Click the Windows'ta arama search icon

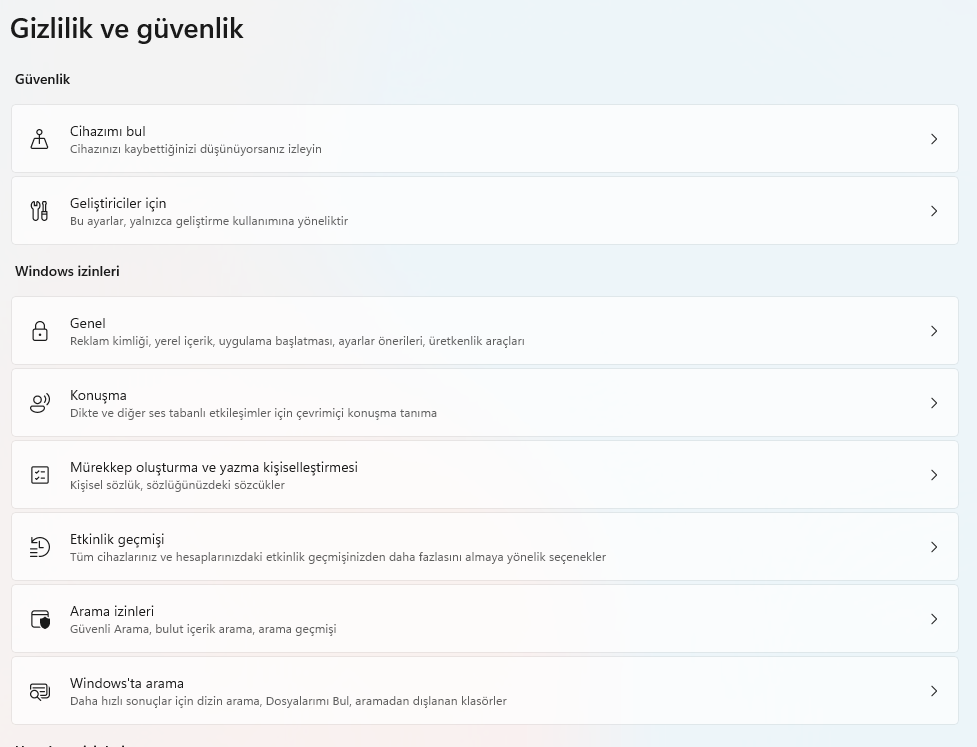pyautogui.click(x=40, y=691)
